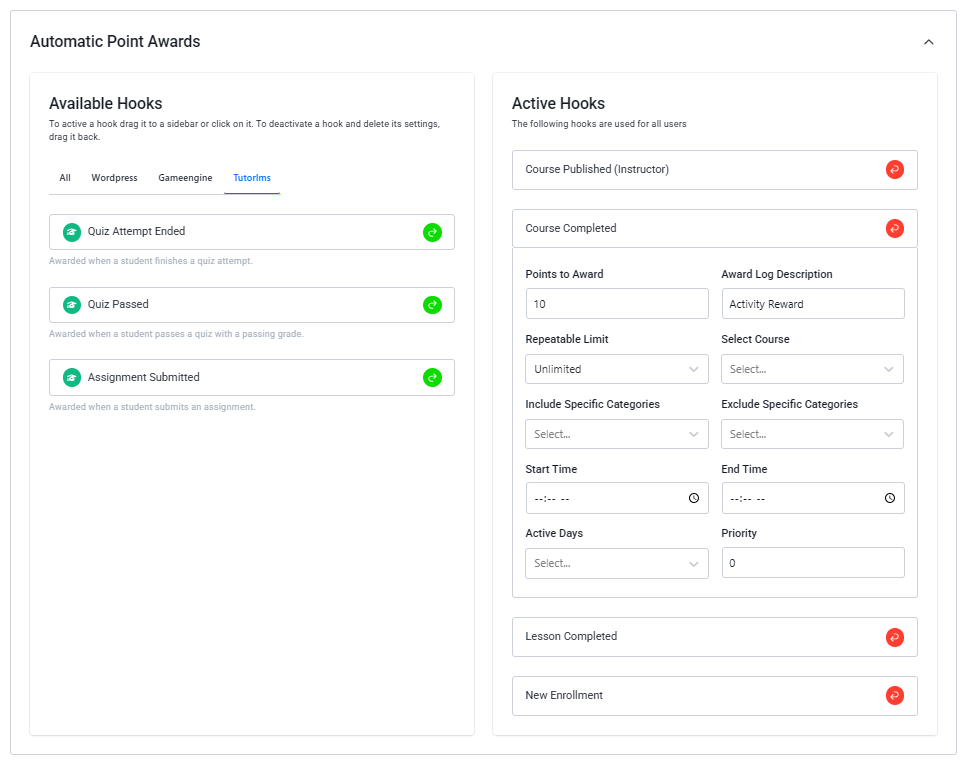Open the Repeatable Limit dropdown
The height and width of the screenshot is (765, 968).
click(617, 369)
